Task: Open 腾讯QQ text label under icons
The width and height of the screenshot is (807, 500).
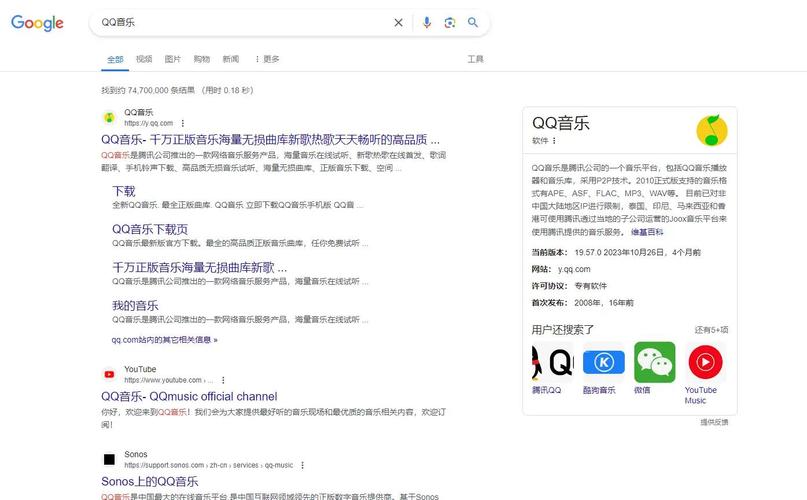Action: (546, 390)
